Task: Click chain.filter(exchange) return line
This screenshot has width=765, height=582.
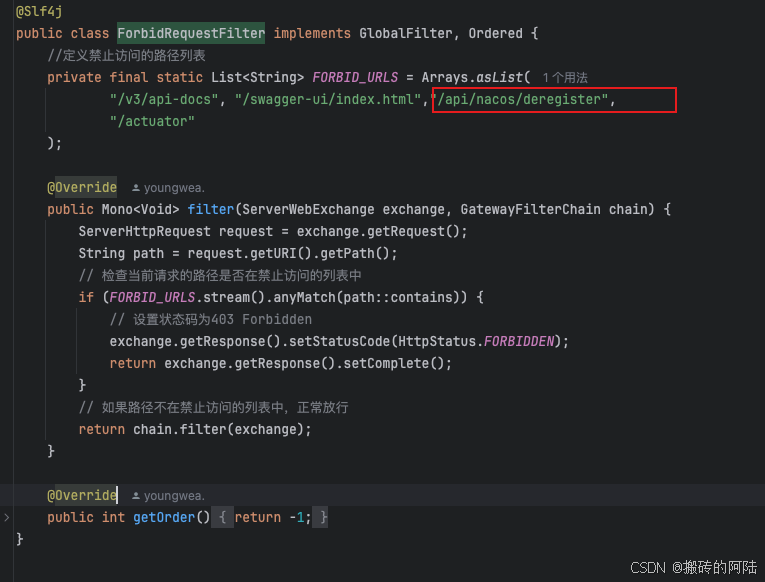Action: click(195, 429)
